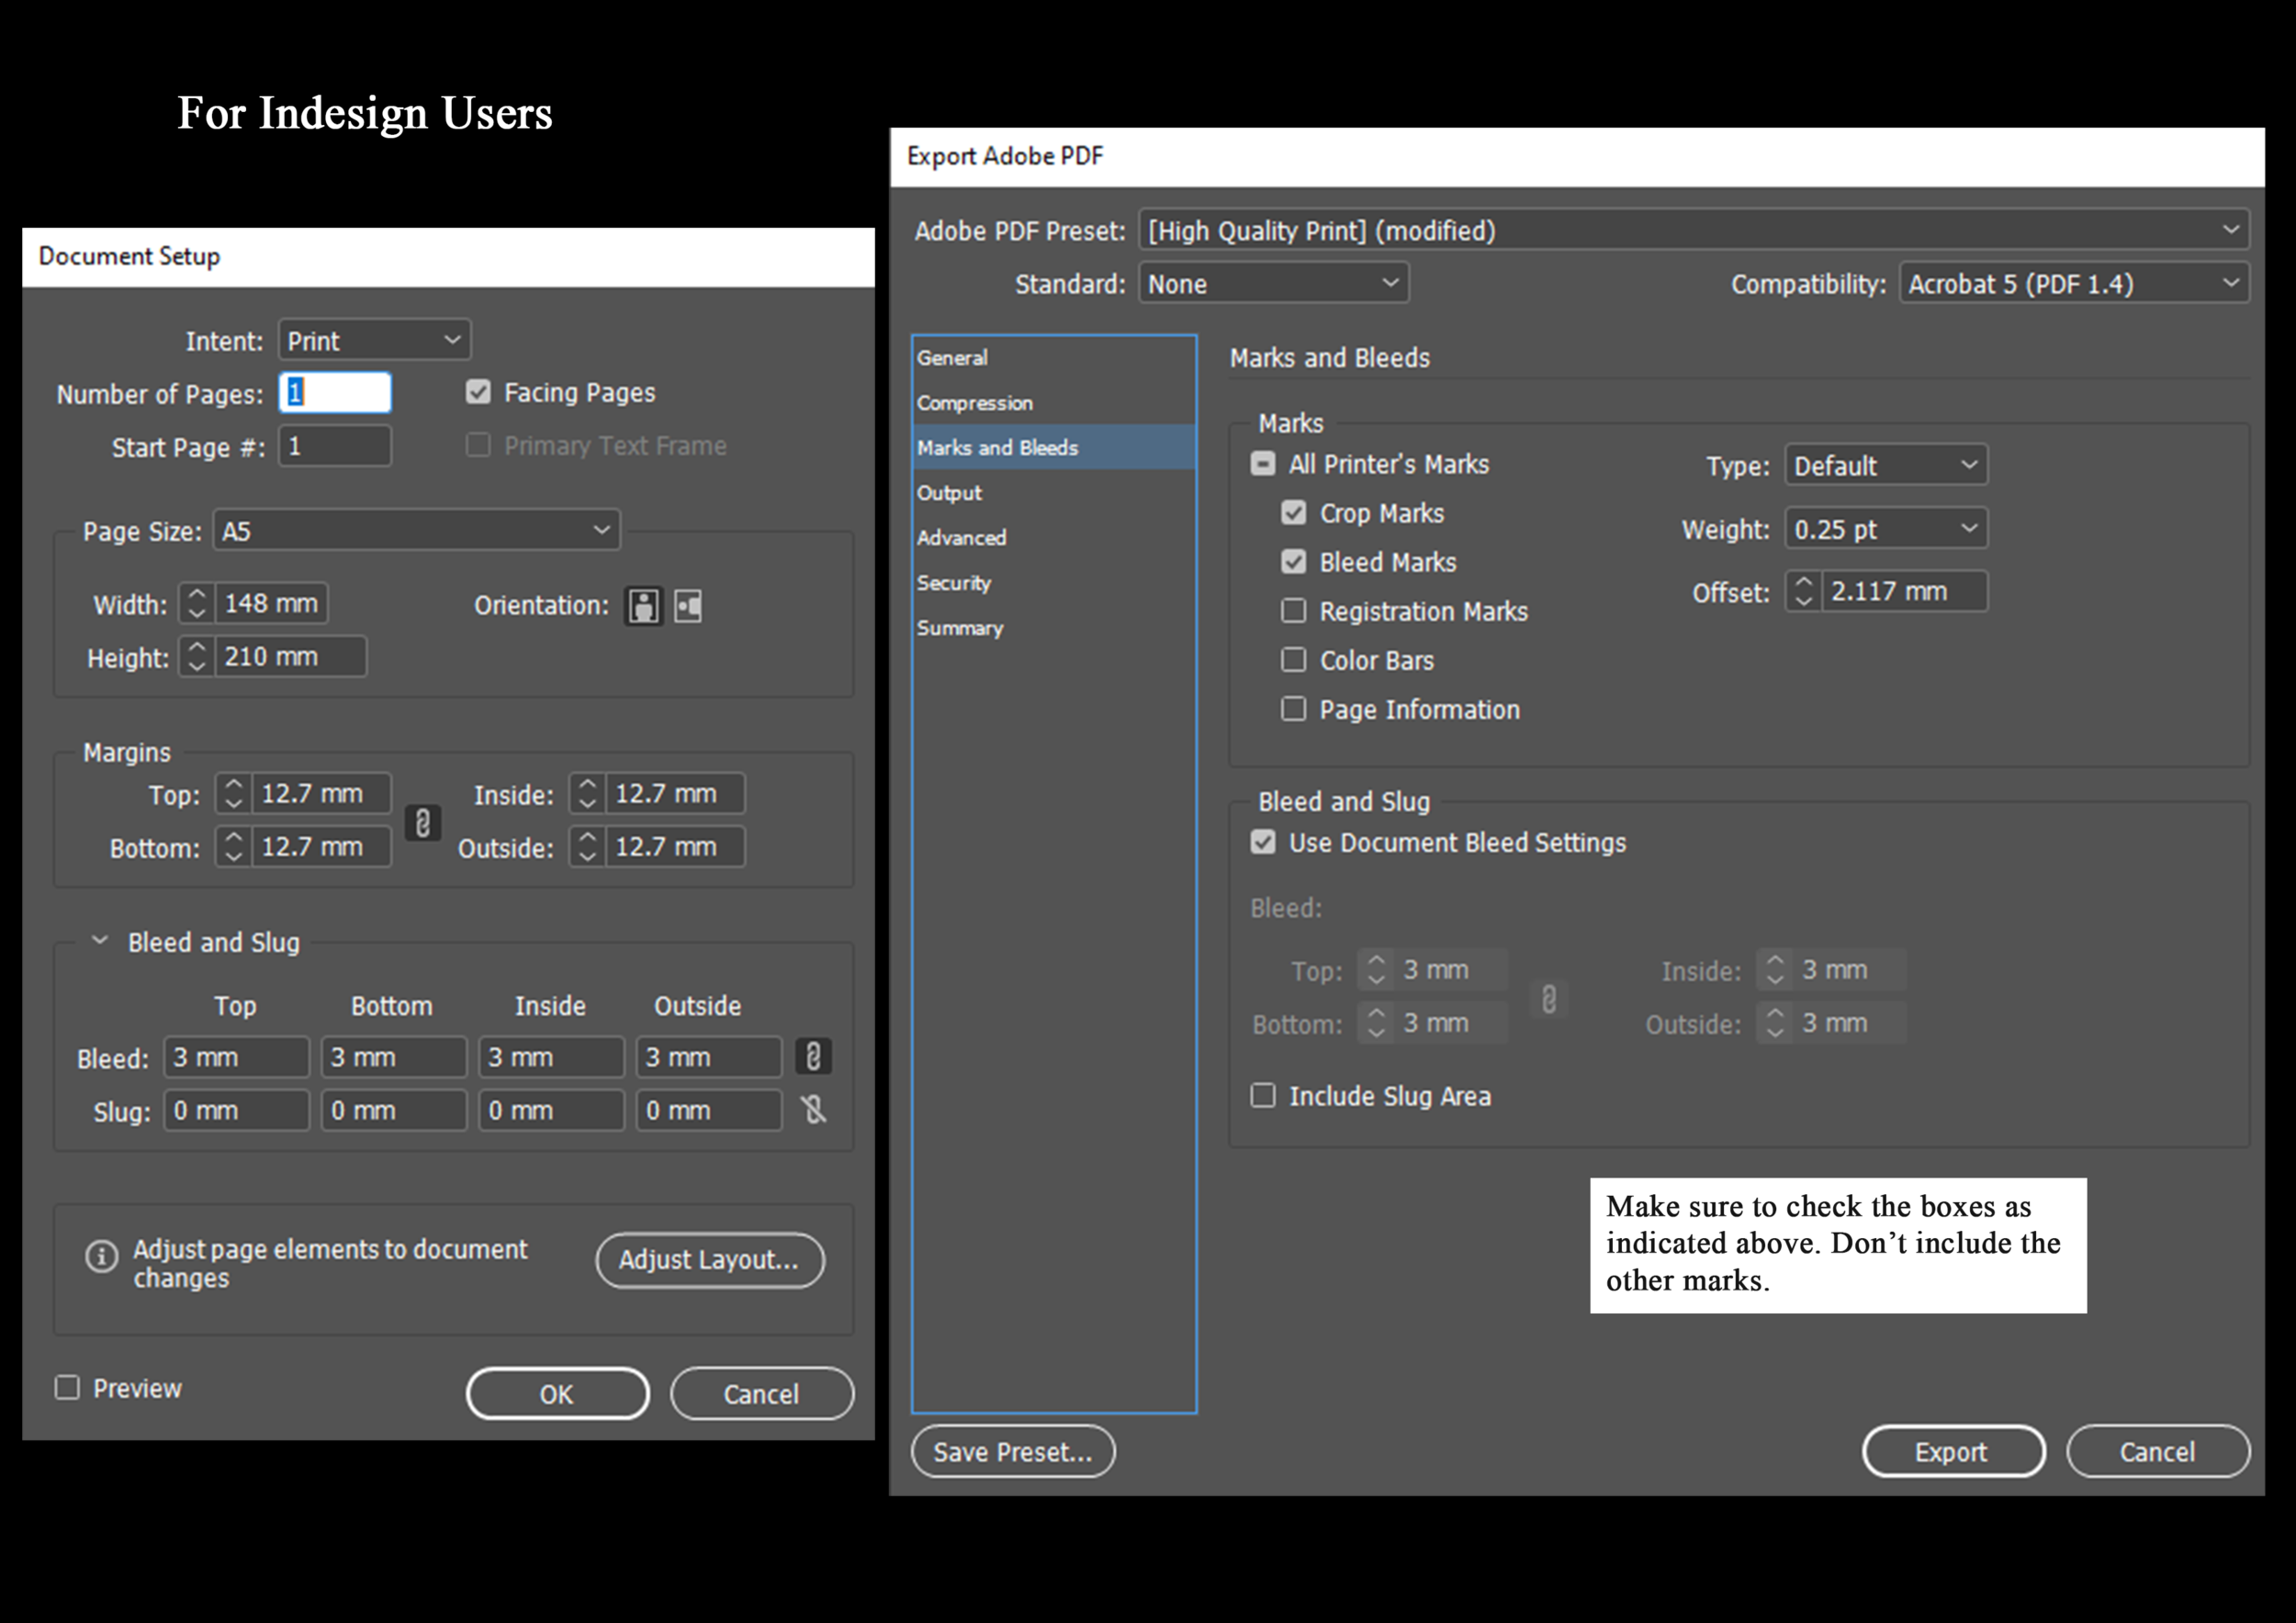
Task: Enable Registration Marks checkbox
Action: click(1293, 610)
